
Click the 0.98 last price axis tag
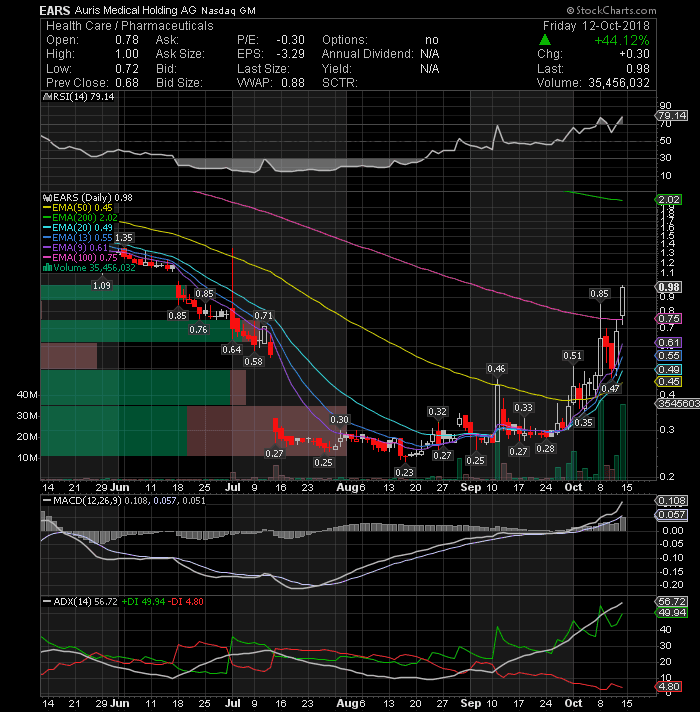point(669,287)
